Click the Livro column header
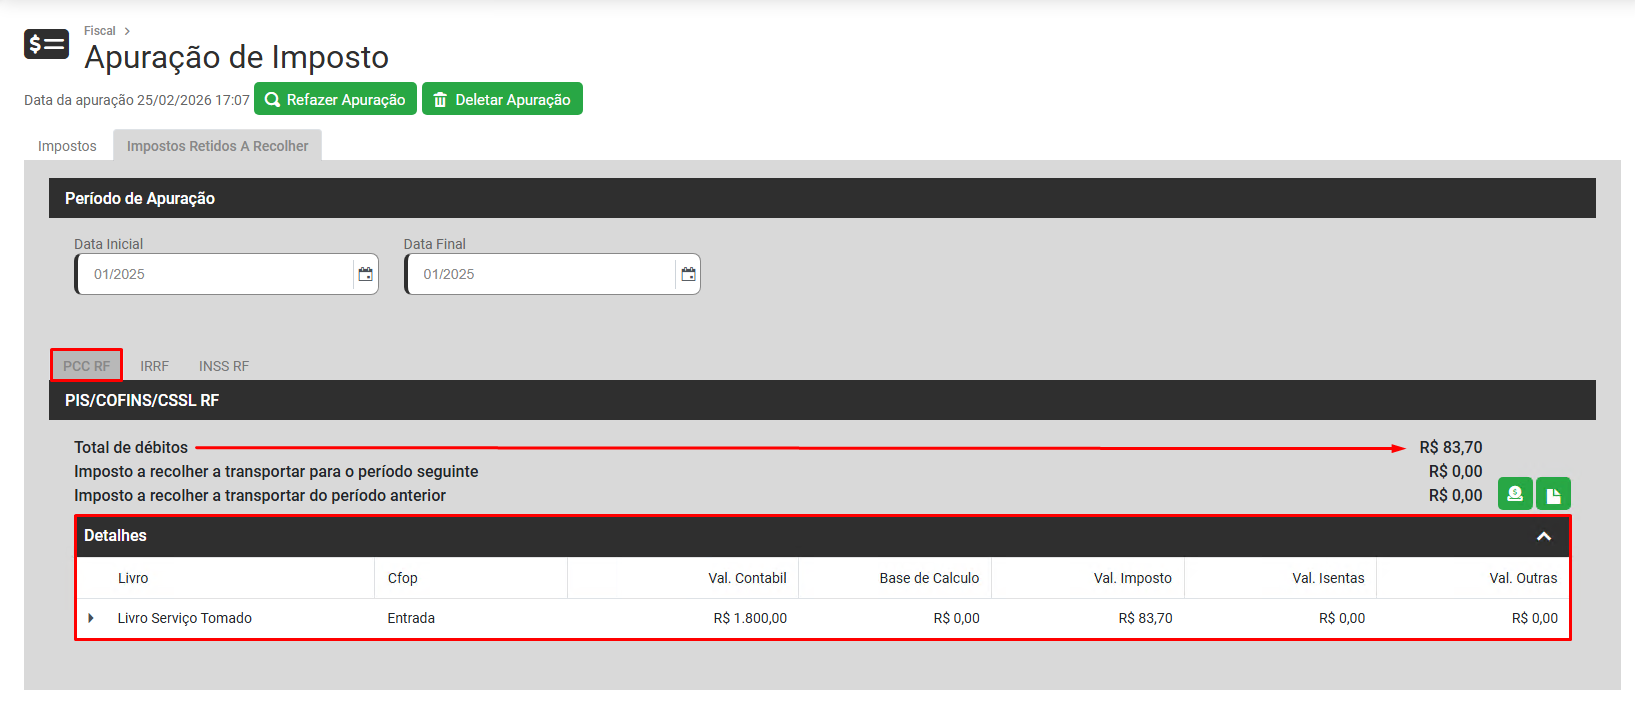This screenshot has width=1635, height=702. click(x=133, y=578)
